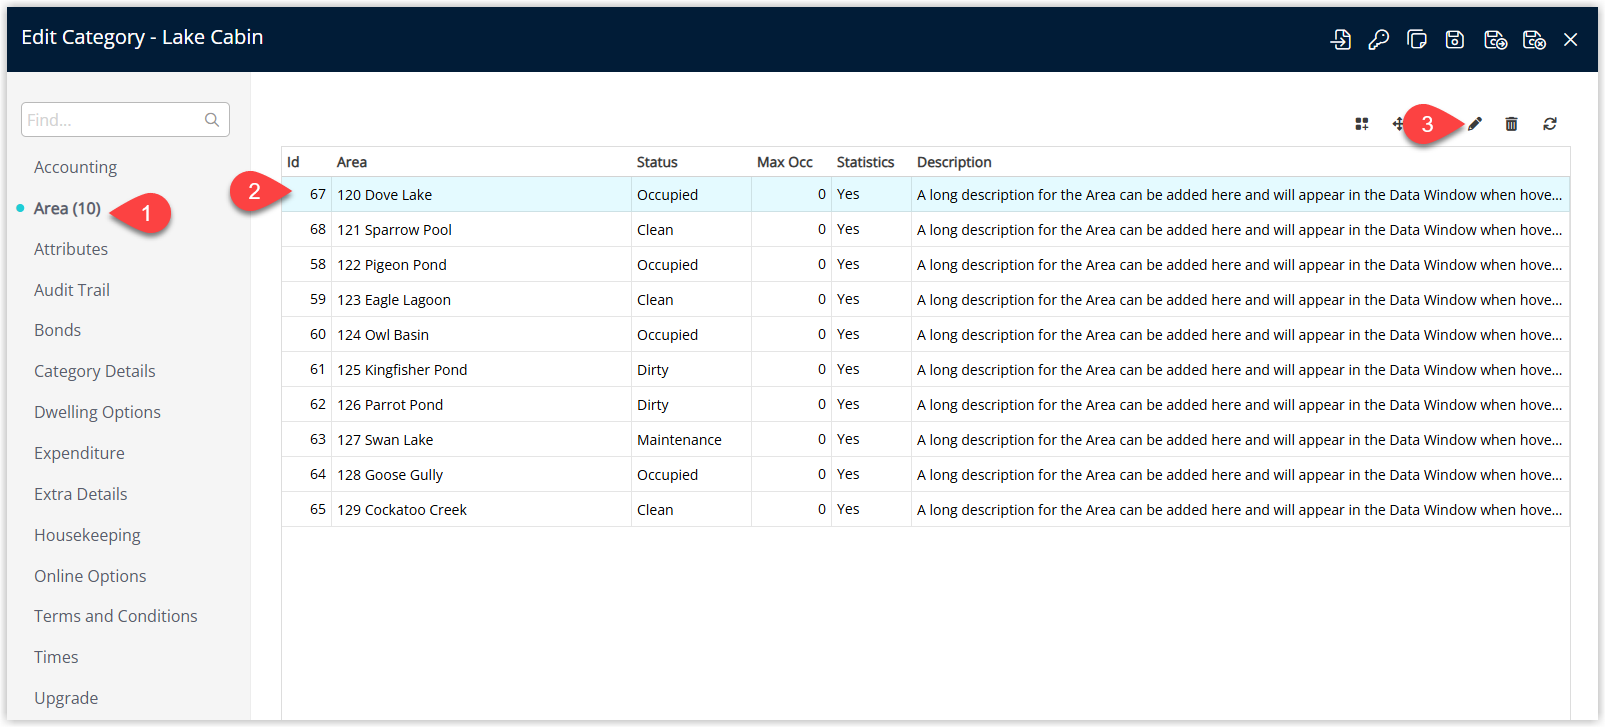Viewport: 1606px width, 728px height.
Task: Close the Edit Category window
Action: [x=1571, y=39]
